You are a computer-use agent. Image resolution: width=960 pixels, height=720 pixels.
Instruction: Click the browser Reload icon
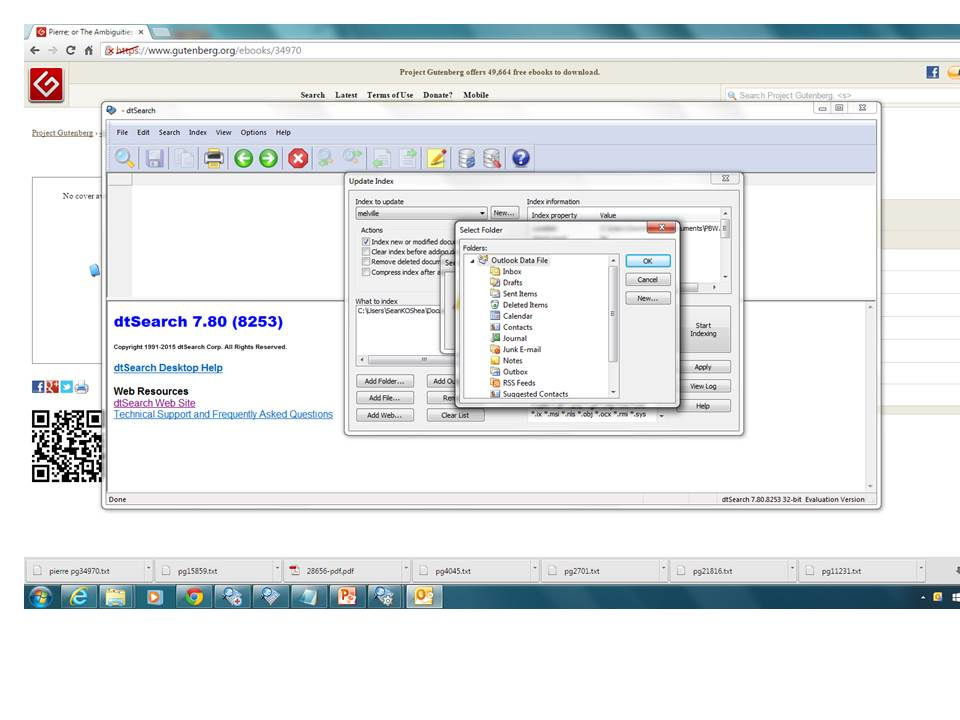(x=70, y=50)
